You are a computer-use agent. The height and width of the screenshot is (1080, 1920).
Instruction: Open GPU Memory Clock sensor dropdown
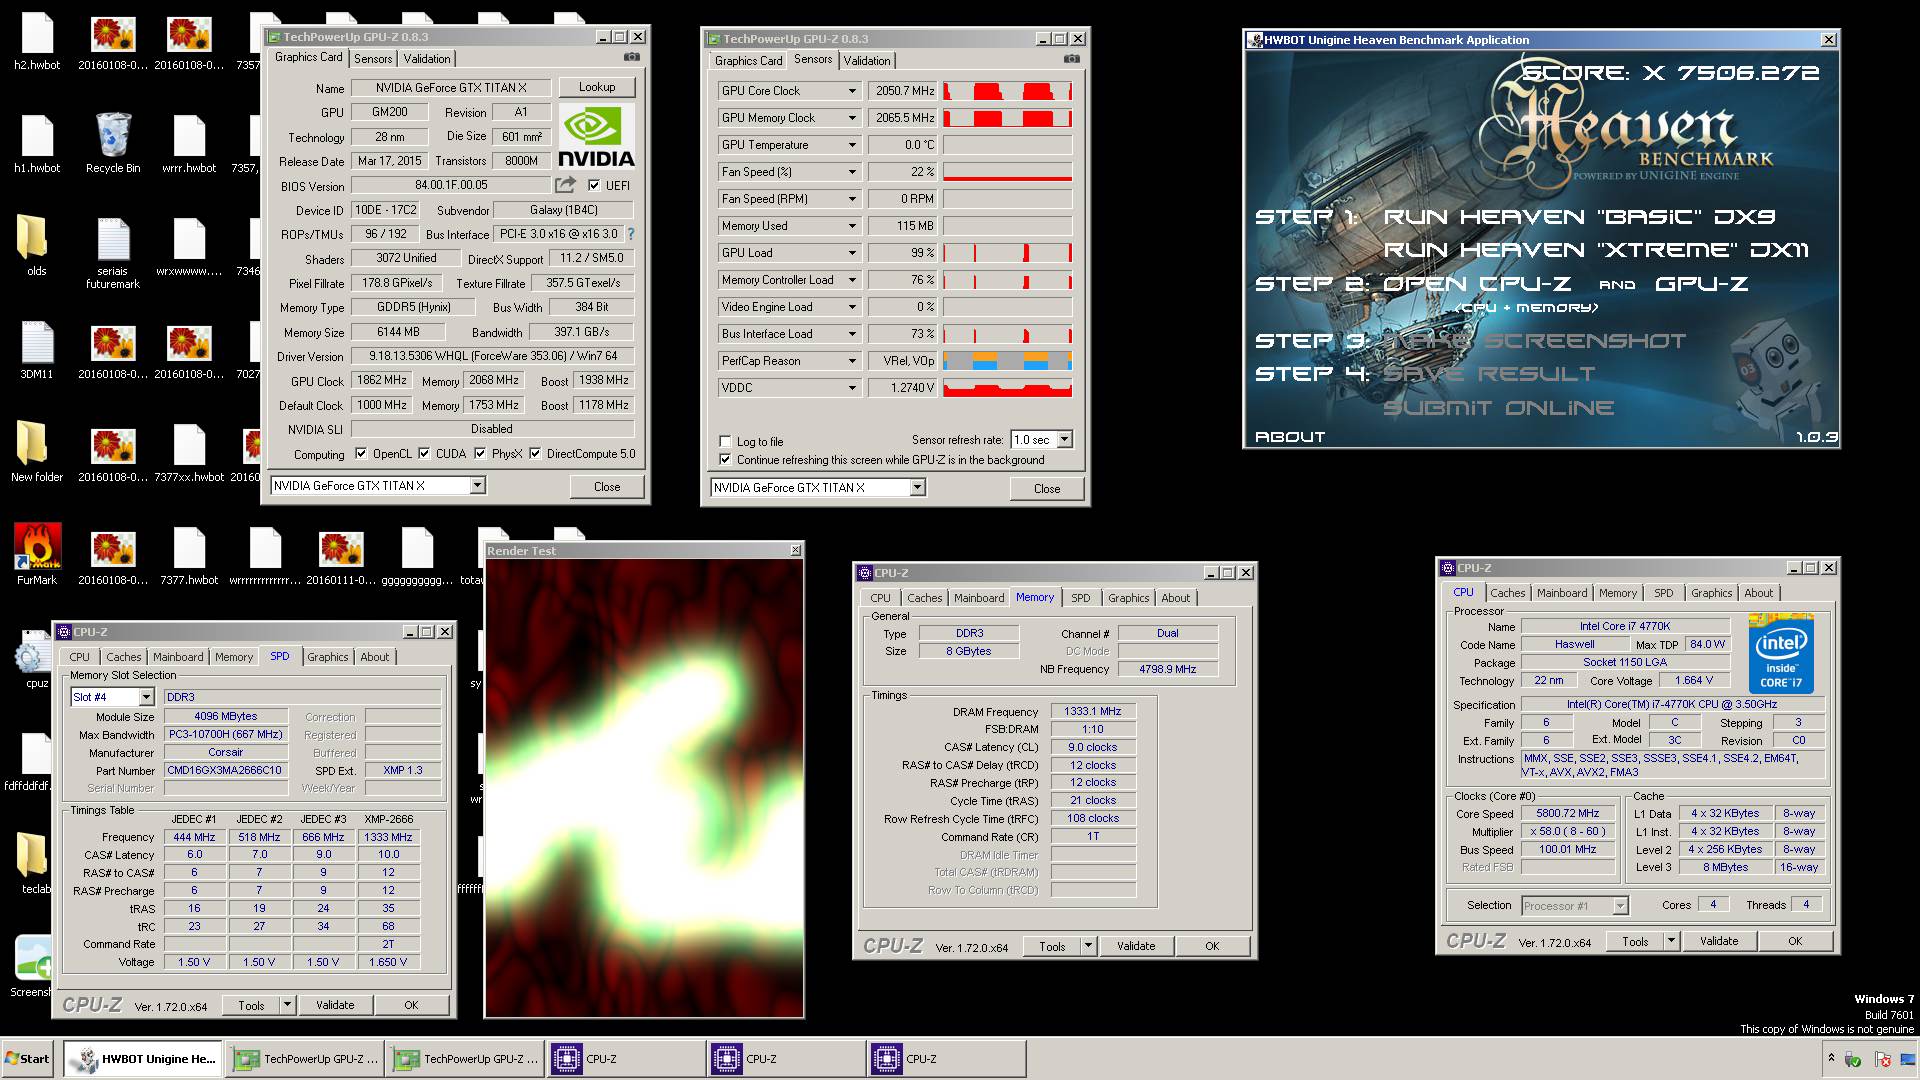click(852, 118)
